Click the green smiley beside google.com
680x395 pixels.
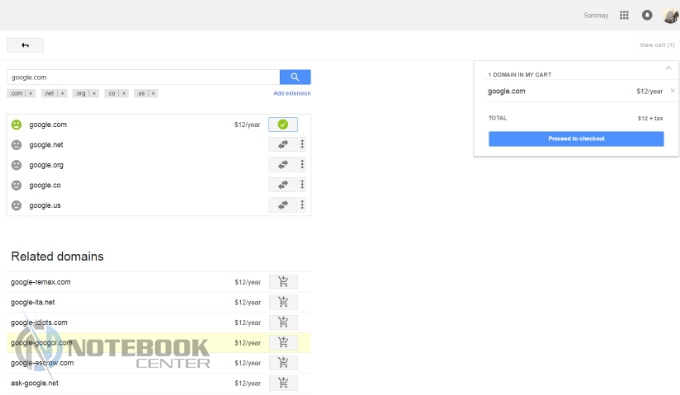[x=16, y=125]
